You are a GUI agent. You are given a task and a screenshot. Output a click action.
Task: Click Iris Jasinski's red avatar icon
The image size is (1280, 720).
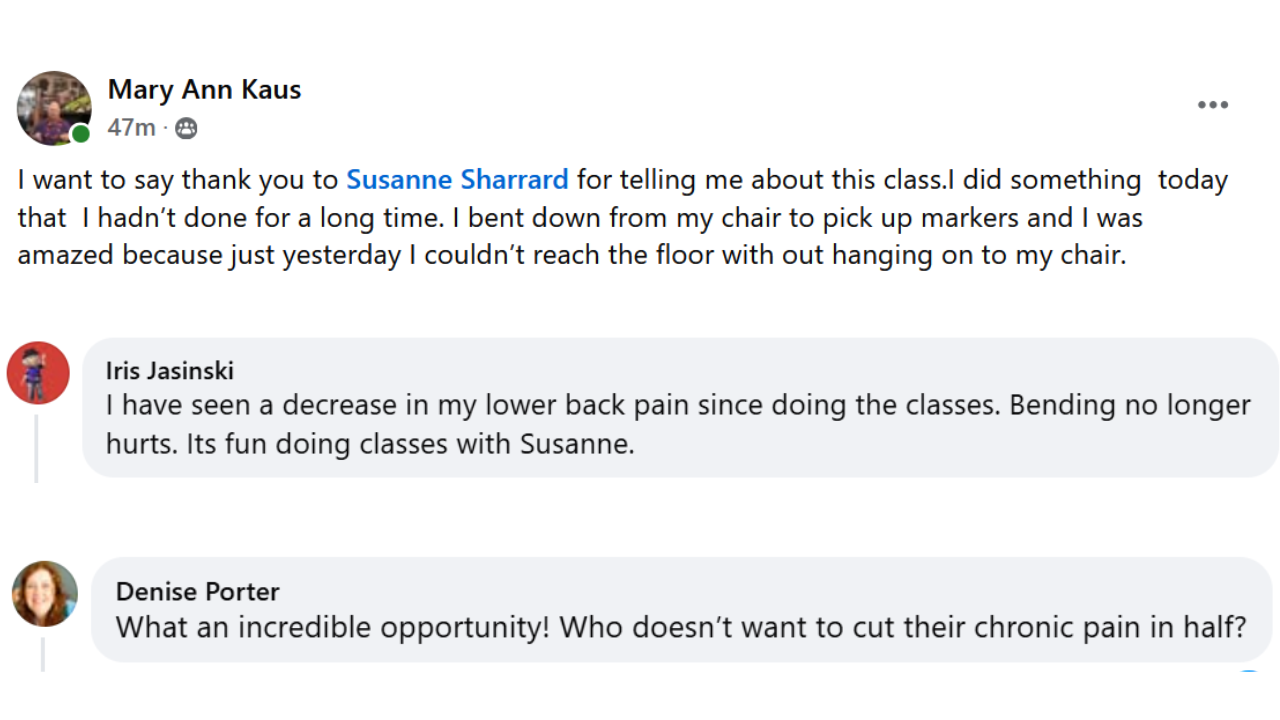coord(38,373)
